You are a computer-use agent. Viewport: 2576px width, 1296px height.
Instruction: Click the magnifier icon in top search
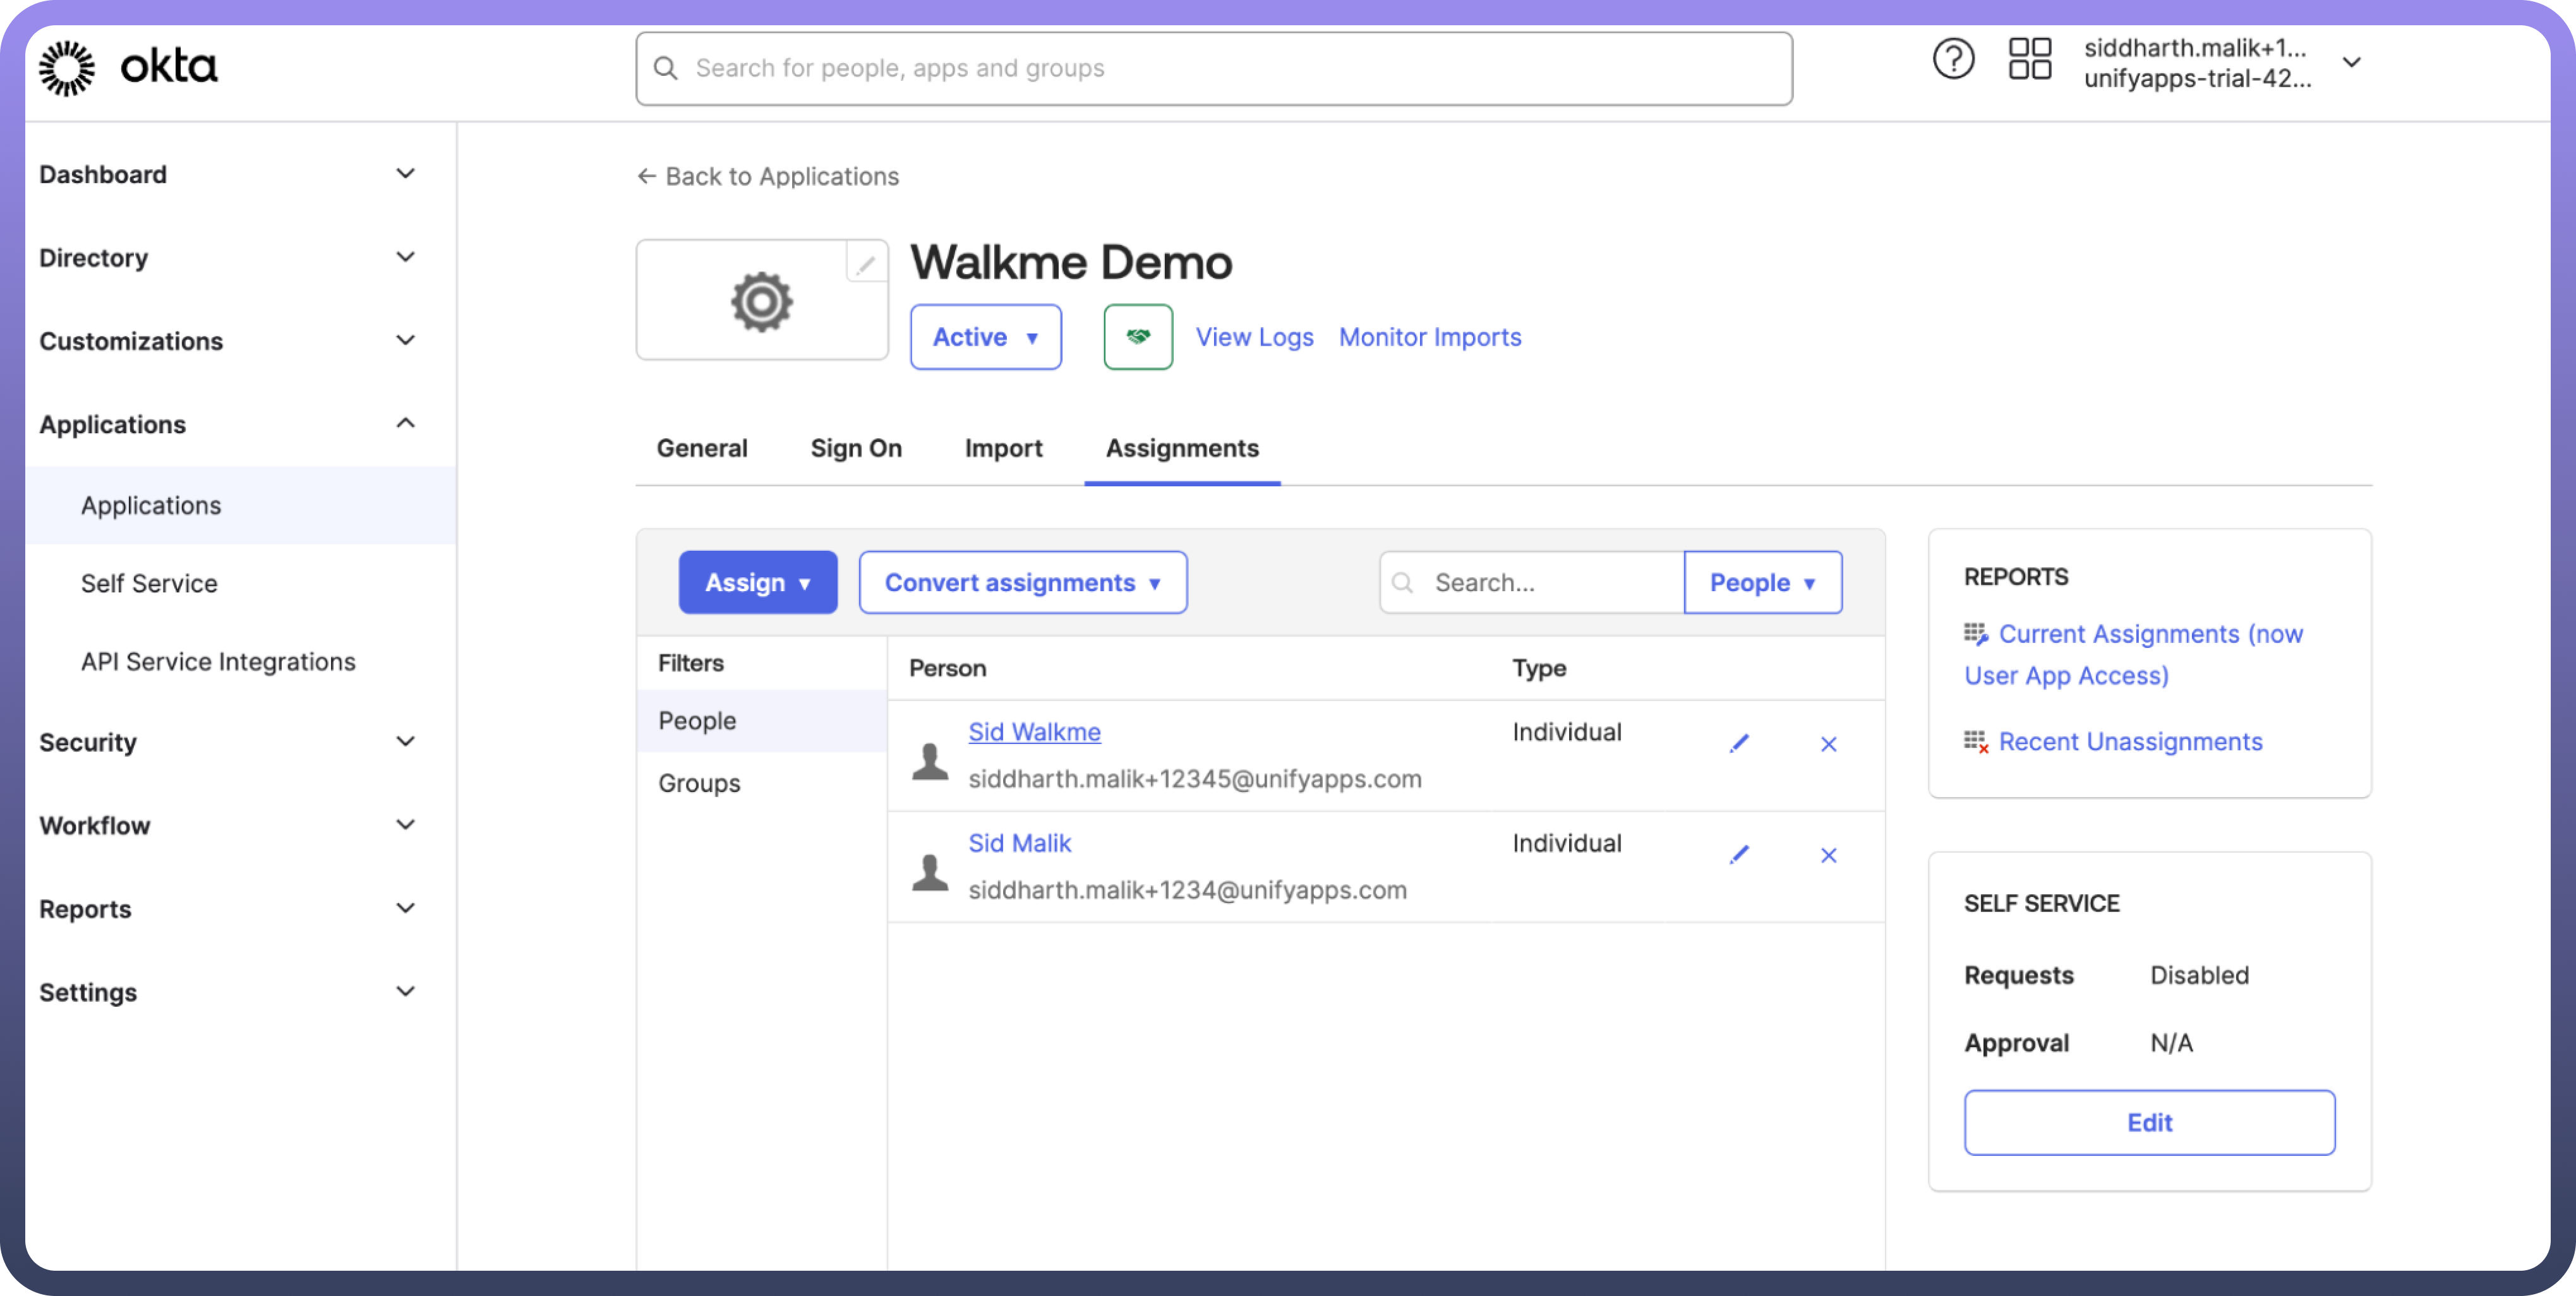click(665, 68)
